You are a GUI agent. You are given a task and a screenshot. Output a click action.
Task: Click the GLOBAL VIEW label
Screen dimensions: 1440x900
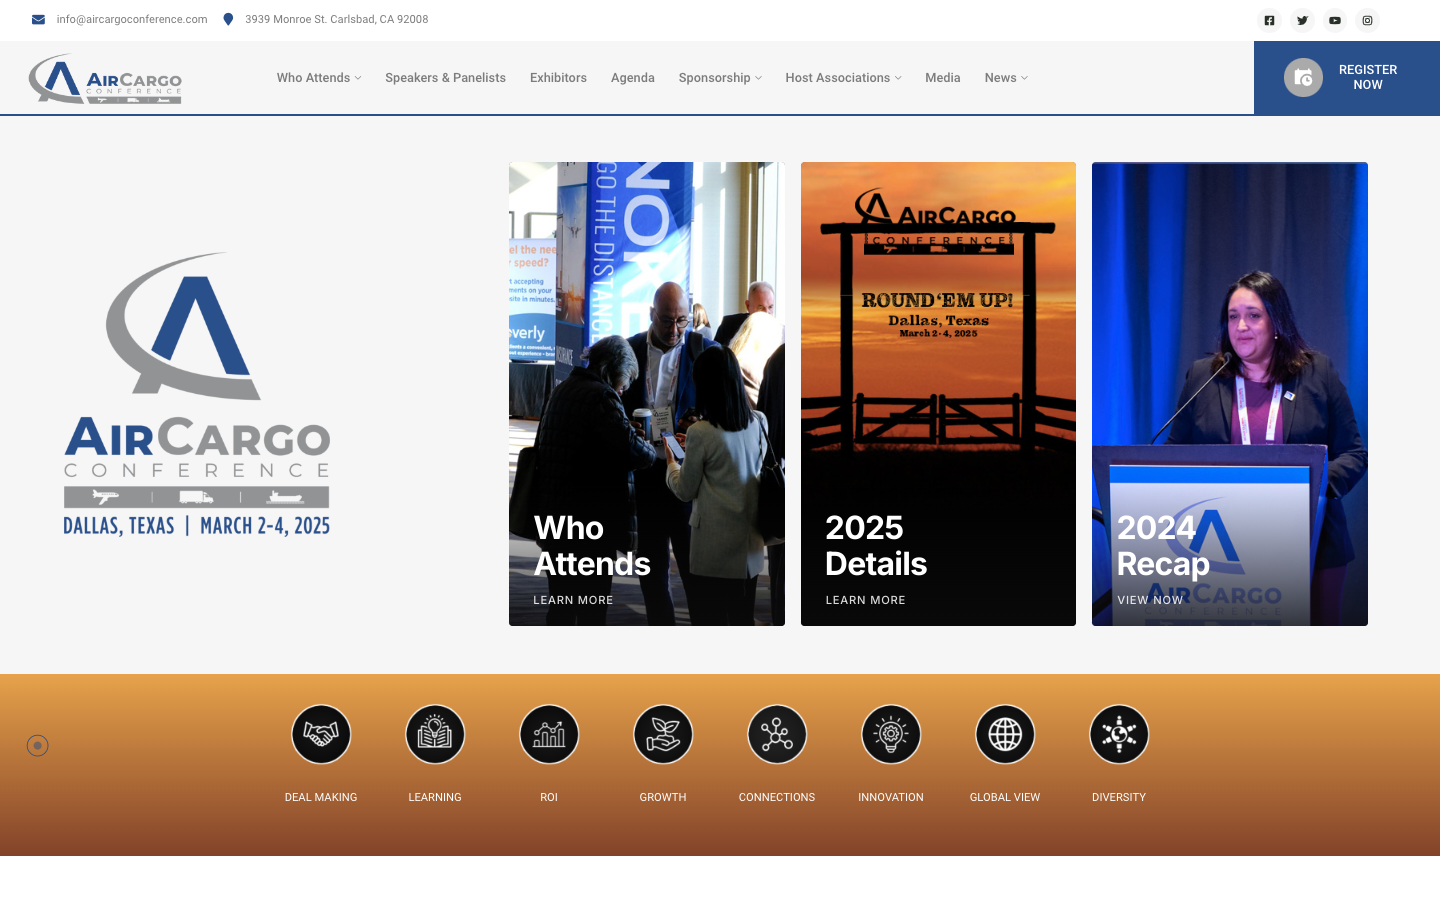tap(1005, 797)
